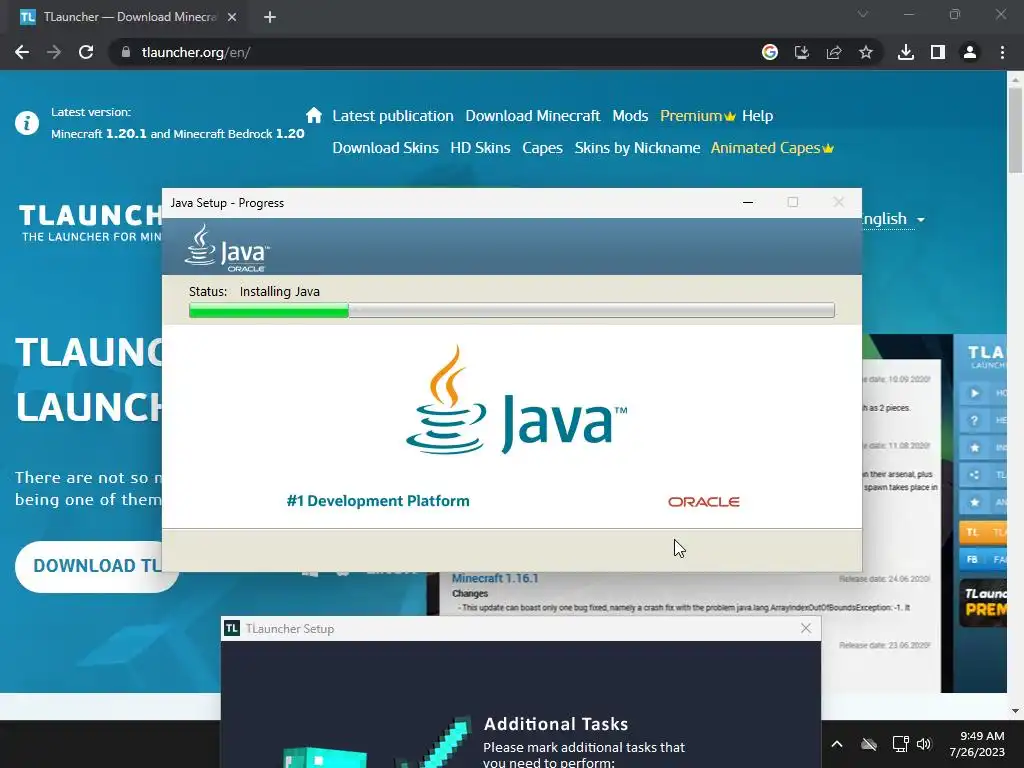
Task: Open the HD Skins link
Action: (480, 148)
